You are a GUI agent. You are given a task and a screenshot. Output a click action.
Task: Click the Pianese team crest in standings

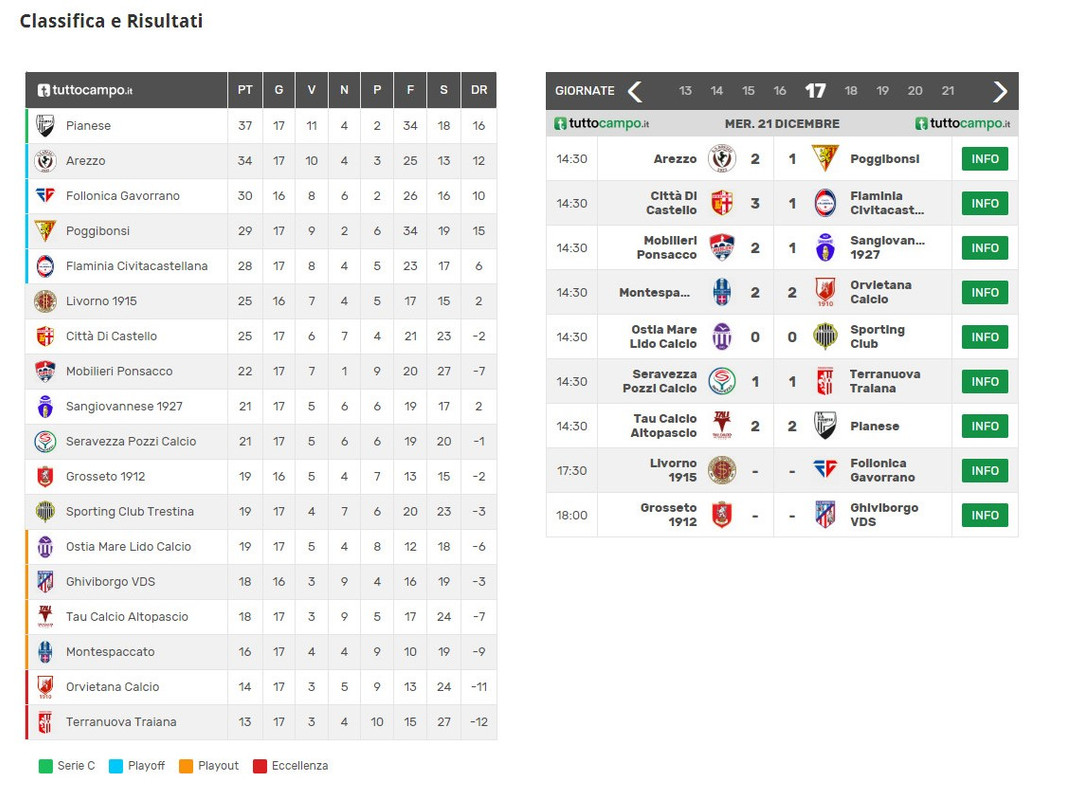(46, 126)
